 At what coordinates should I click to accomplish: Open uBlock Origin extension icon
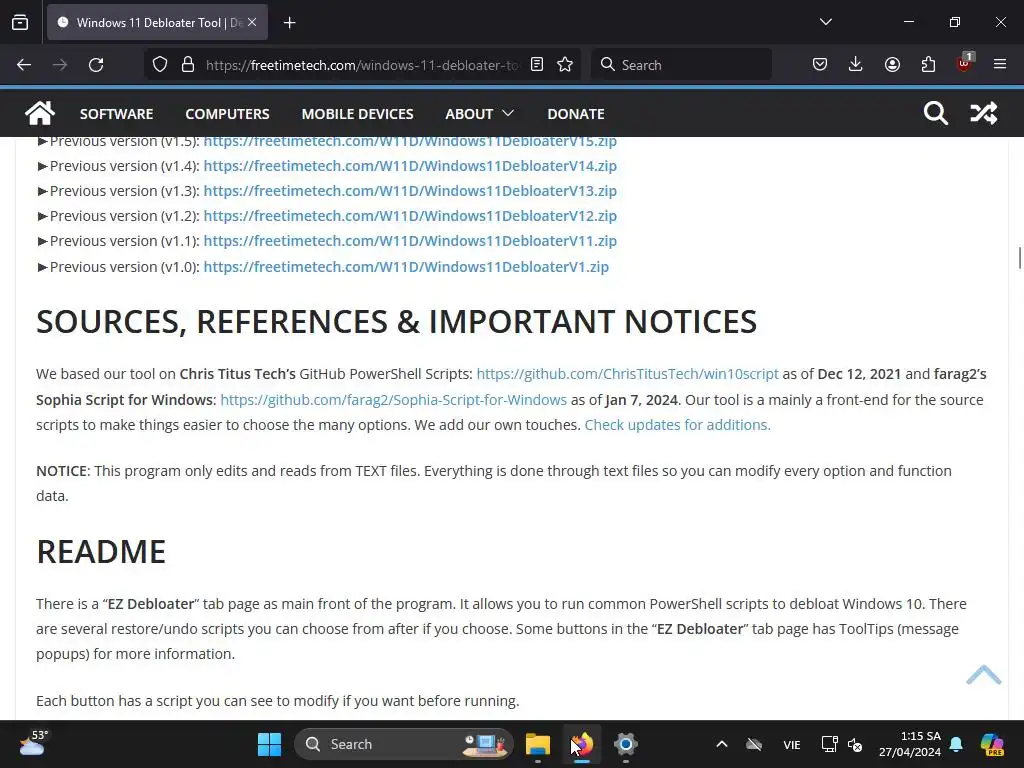(x=965, y=63)
